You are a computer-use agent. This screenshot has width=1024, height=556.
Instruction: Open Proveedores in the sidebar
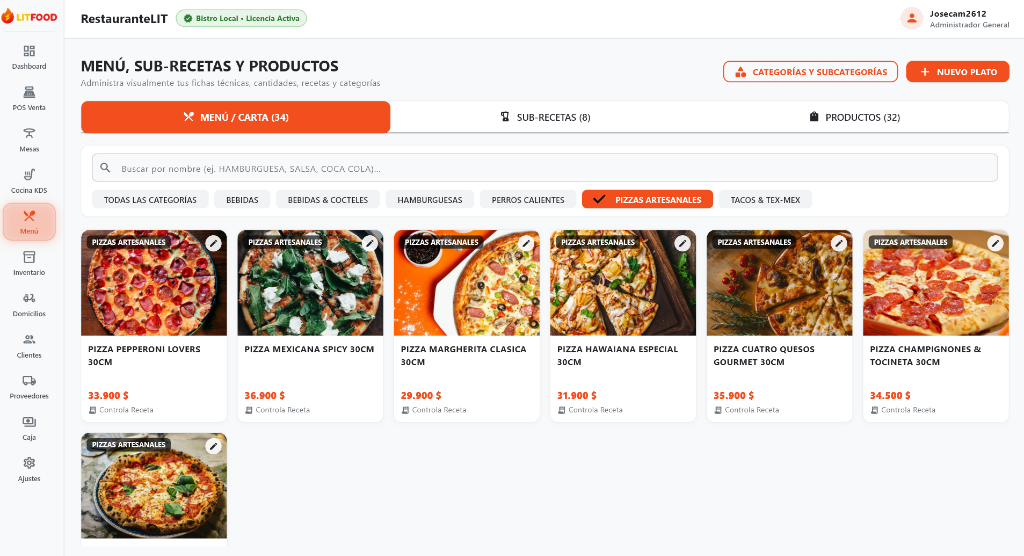[29, 387]
